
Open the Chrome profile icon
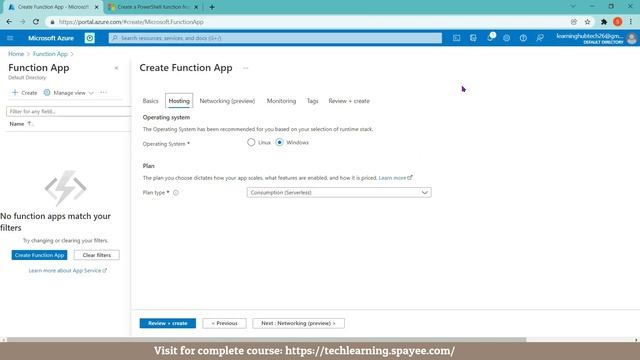618,22
